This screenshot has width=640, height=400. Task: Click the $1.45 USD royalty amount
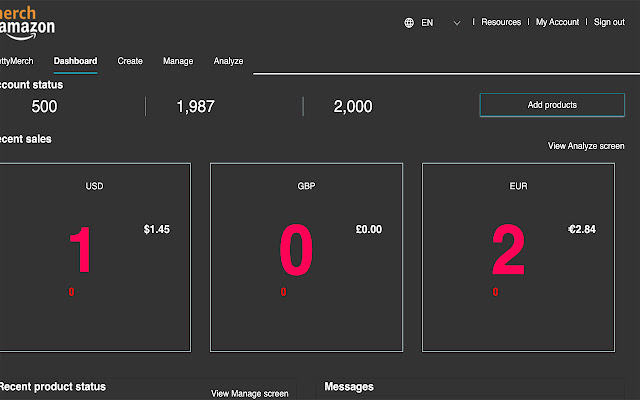pos(156,229)
